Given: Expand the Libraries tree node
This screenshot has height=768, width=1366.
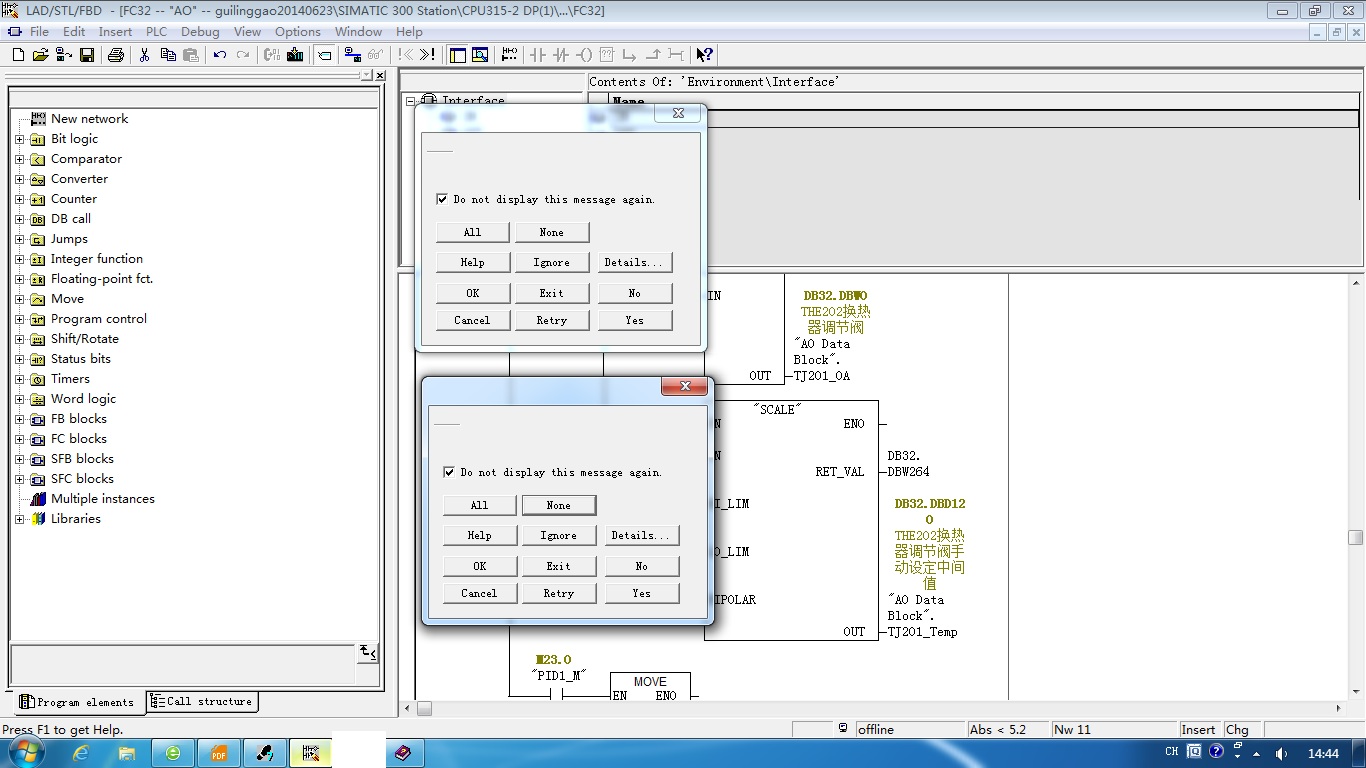Looking at the screenshot, I should point(19,519).
